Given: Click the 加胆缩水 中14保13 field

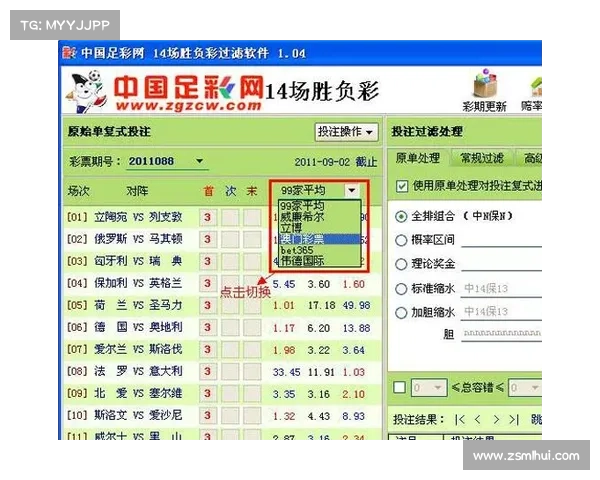Looking at the screenshot, I should (501, 312).
